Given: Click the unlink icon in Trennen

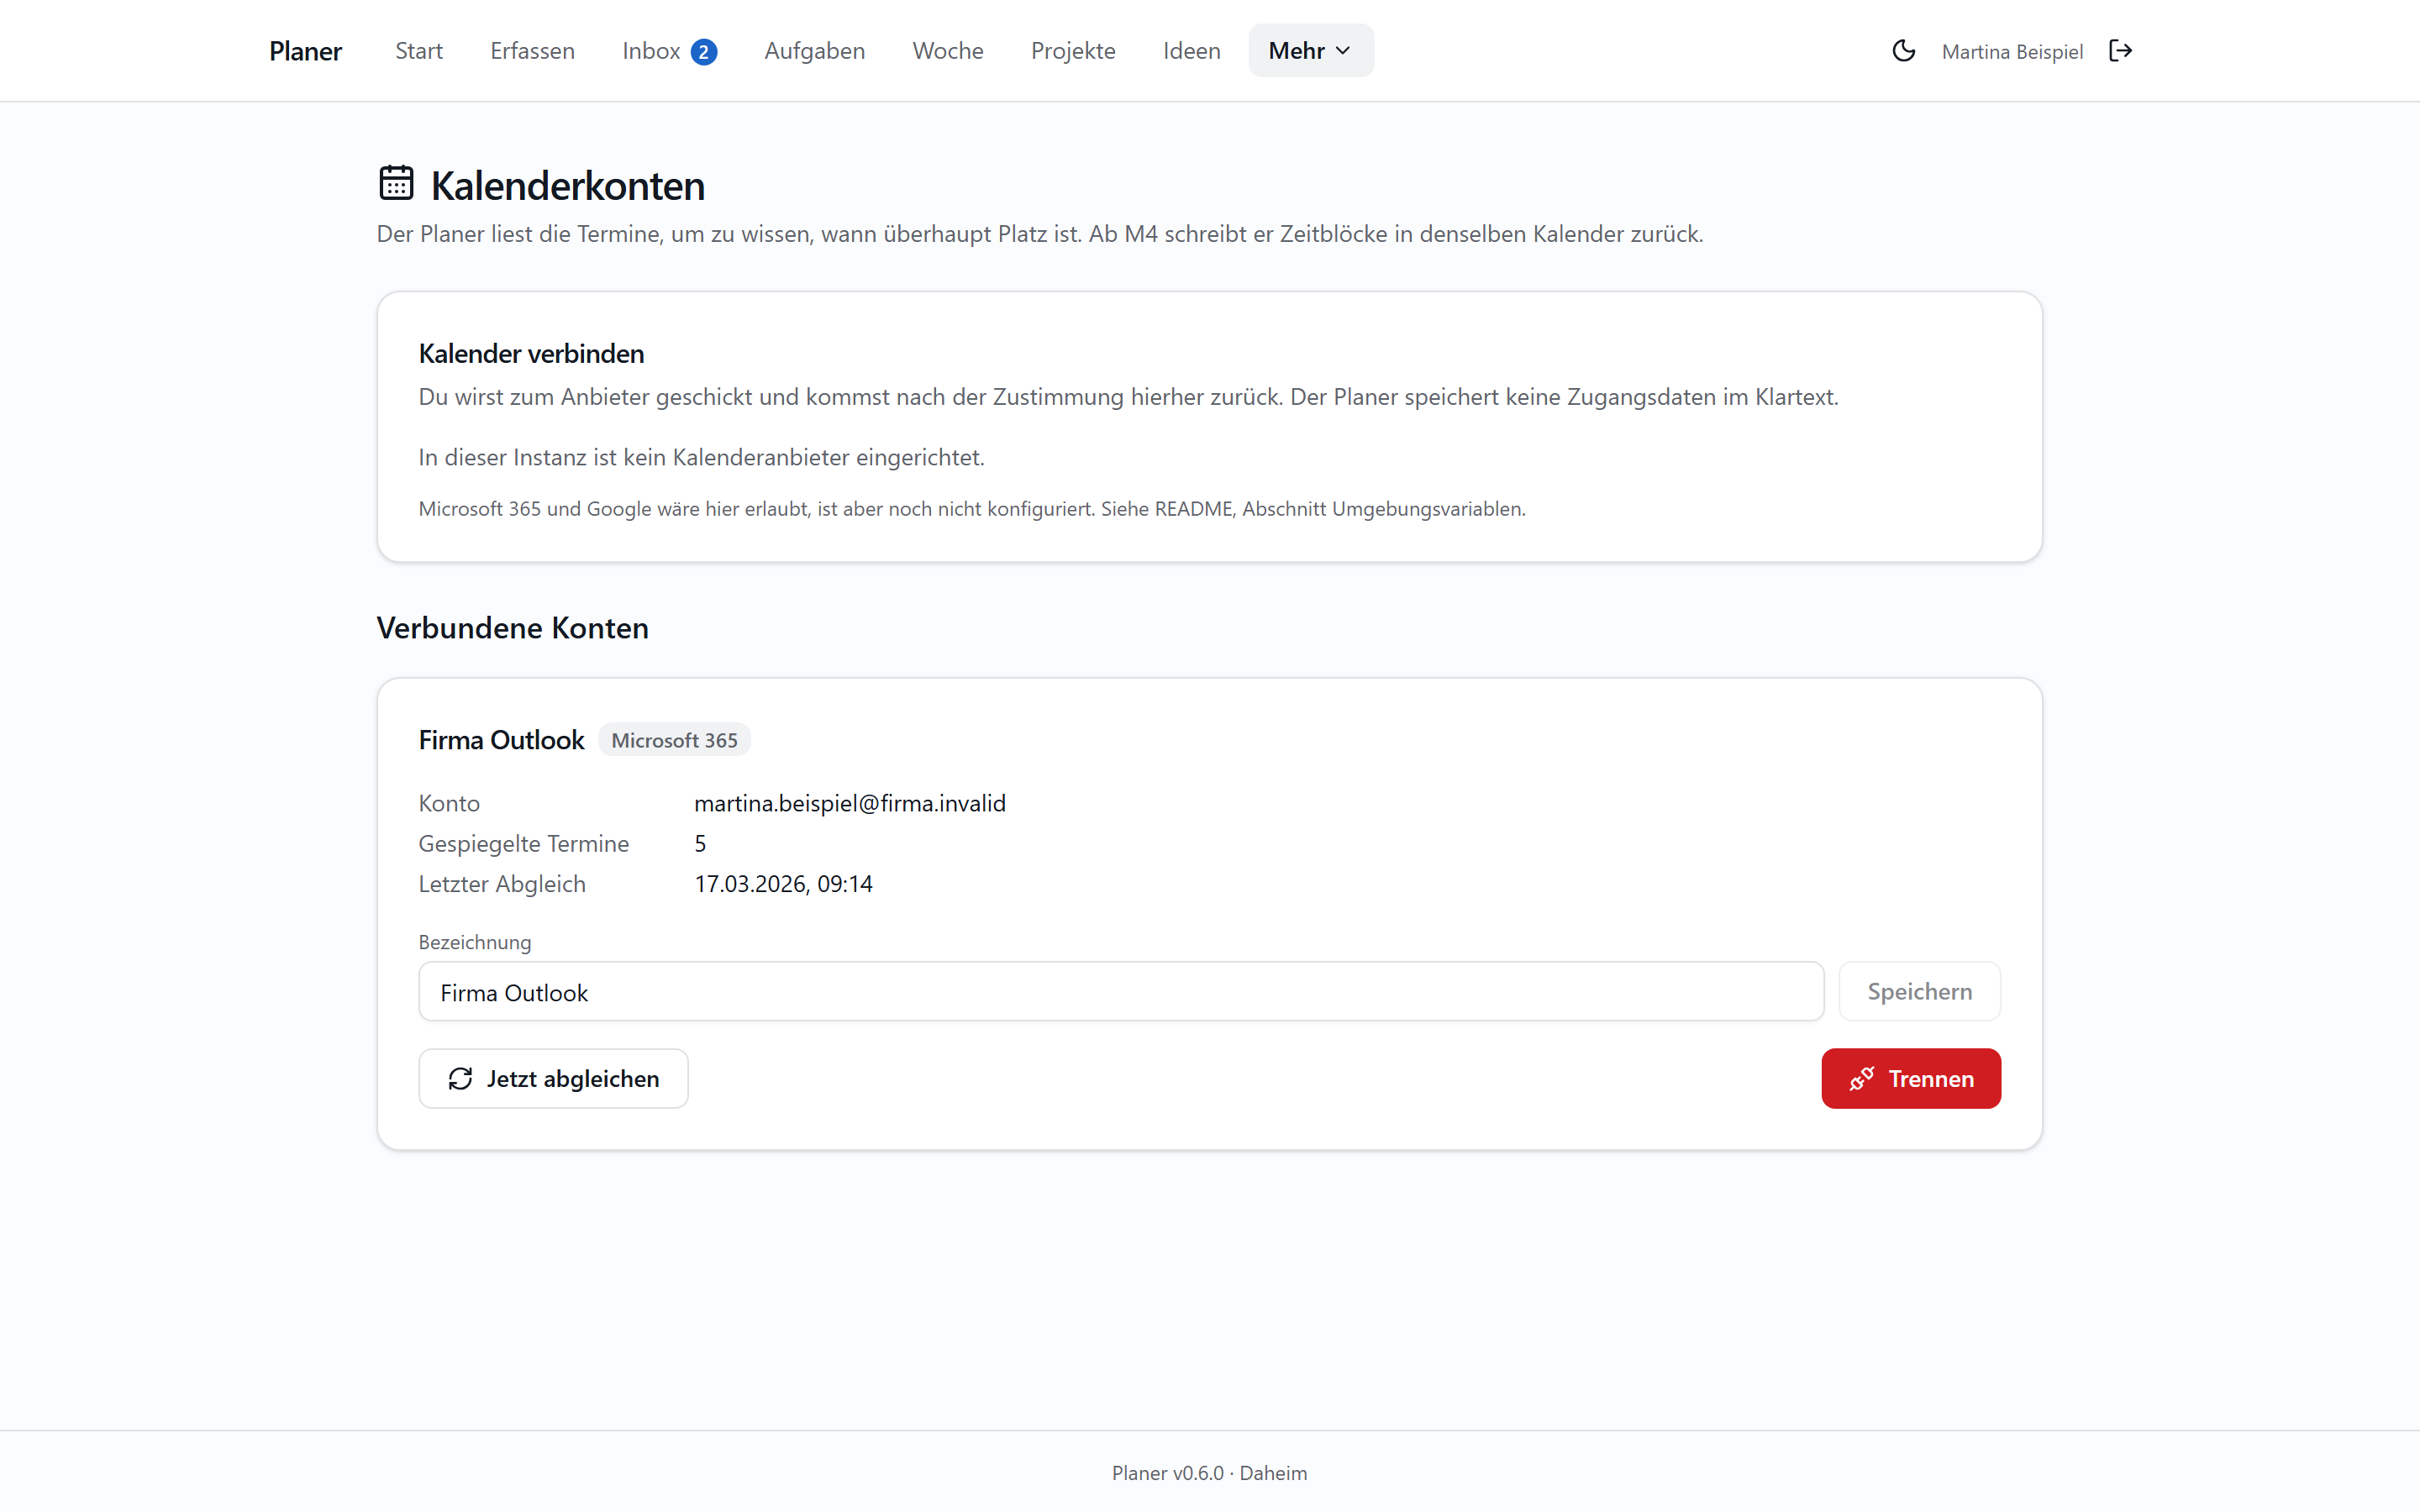Looking at the screenshot, I should 1861,1078.
